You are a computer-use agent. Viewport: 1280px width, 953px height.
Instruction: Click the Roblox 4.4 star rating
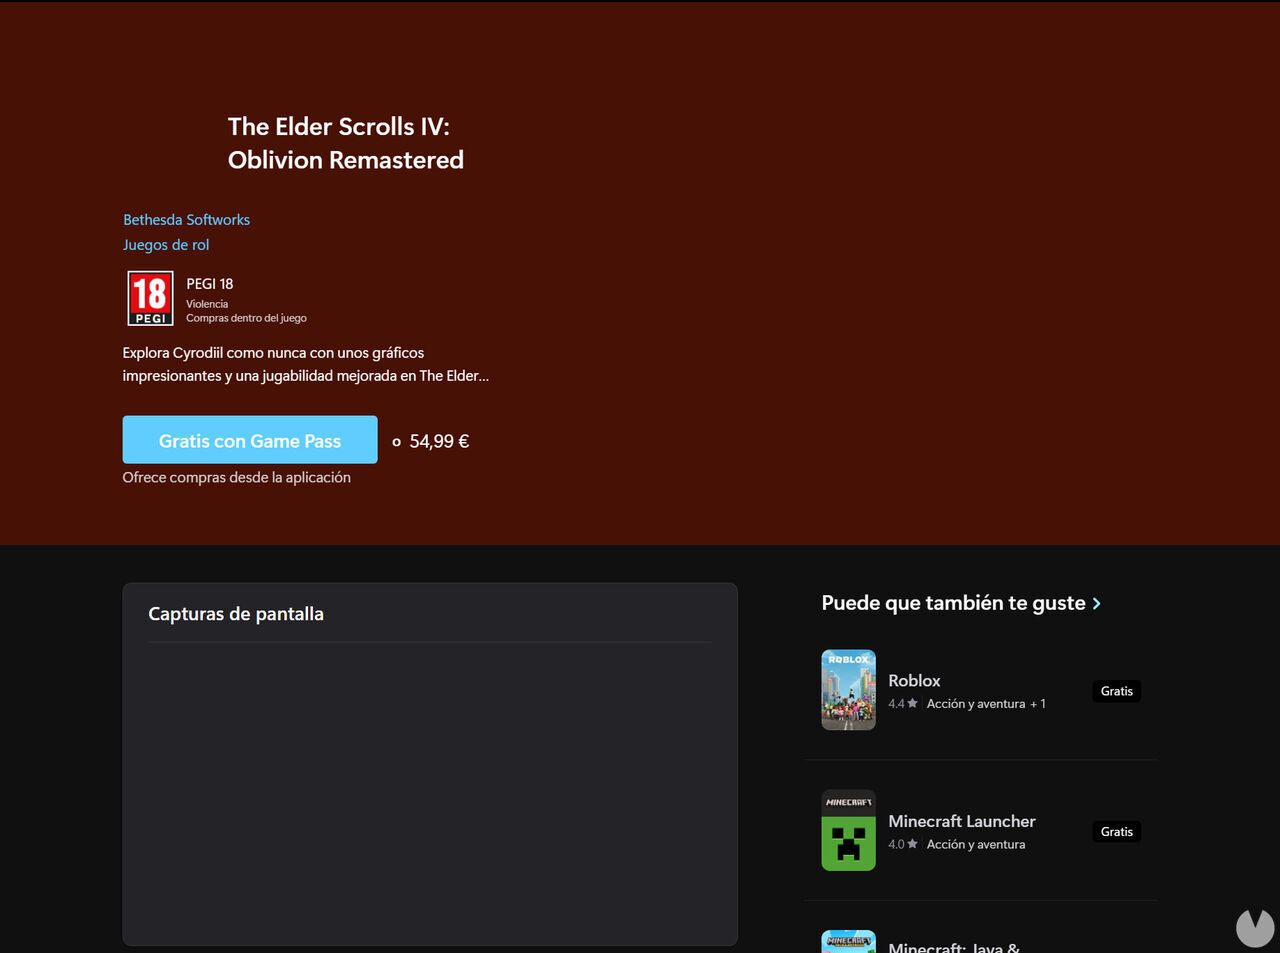click(903, 704)
